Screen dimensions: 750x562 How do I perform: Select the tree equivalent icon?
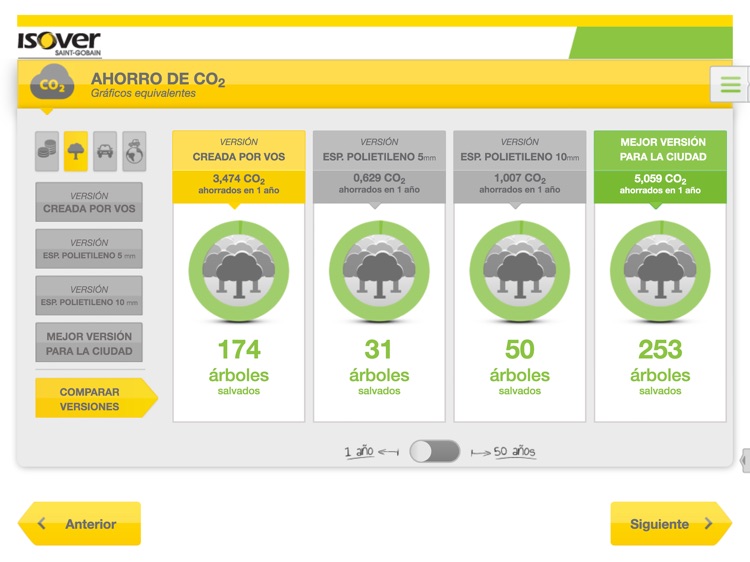click(x=76, y=152)
